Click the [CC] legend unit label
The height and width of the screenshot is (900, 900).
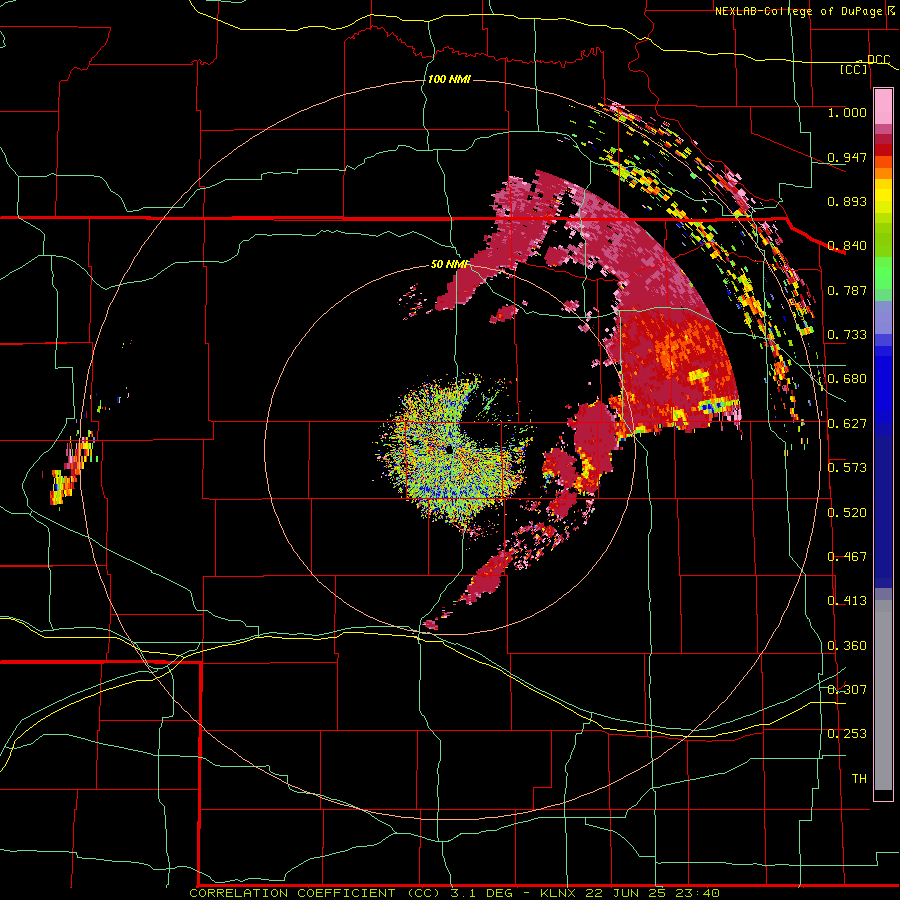click(x=854, y=69)
